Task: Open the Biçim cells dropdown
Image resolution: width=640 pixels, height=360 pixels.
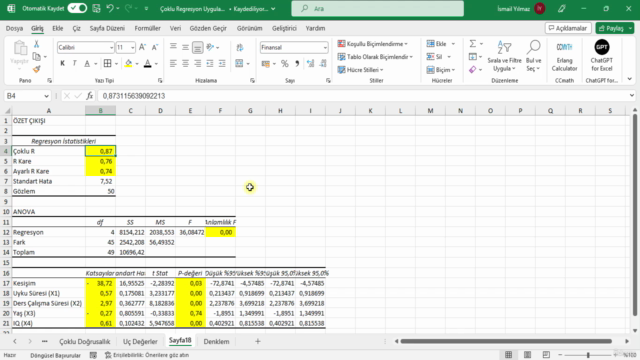Action: 441,70
